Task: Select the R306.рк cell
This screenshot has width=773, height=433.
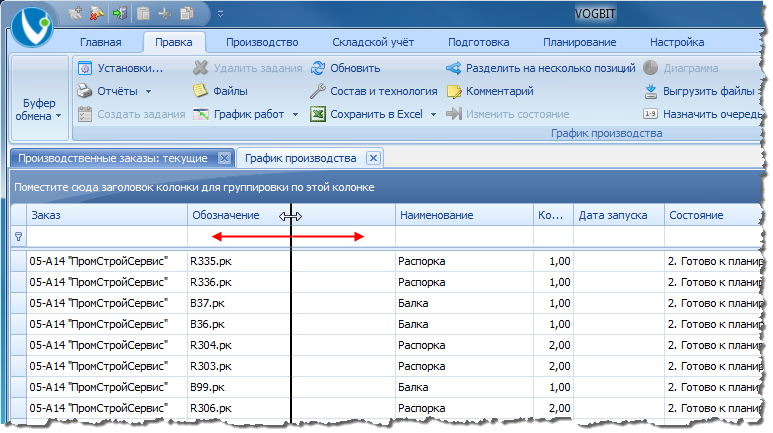Action: (291, 408)
